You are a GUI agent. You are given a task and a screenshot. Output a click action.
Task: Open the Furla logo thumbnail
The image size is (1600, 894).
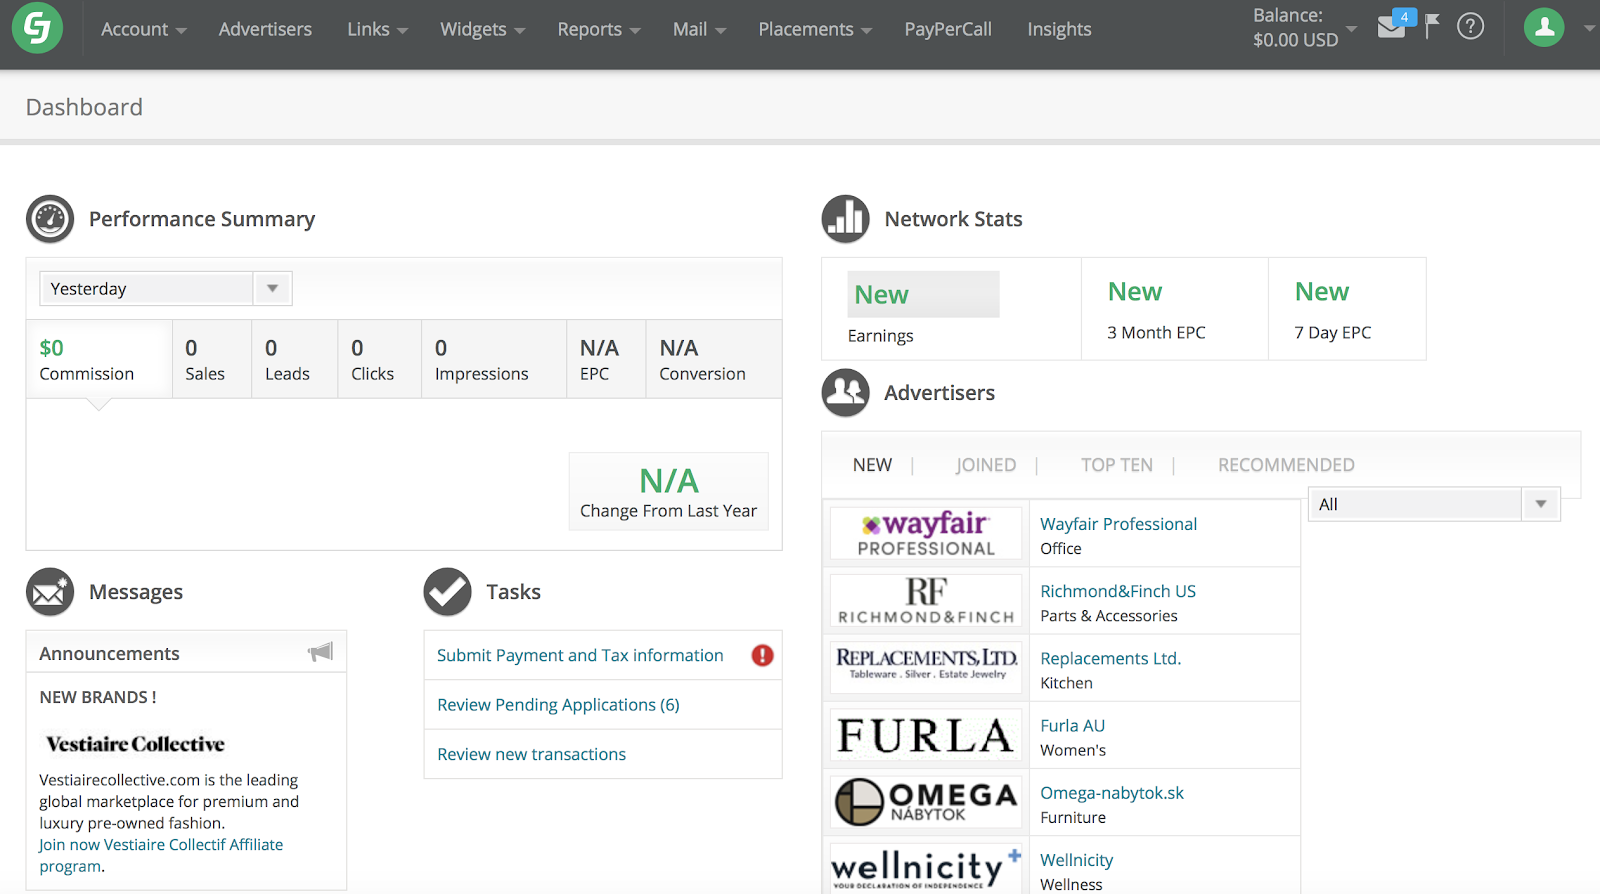[x=926, y=735]
